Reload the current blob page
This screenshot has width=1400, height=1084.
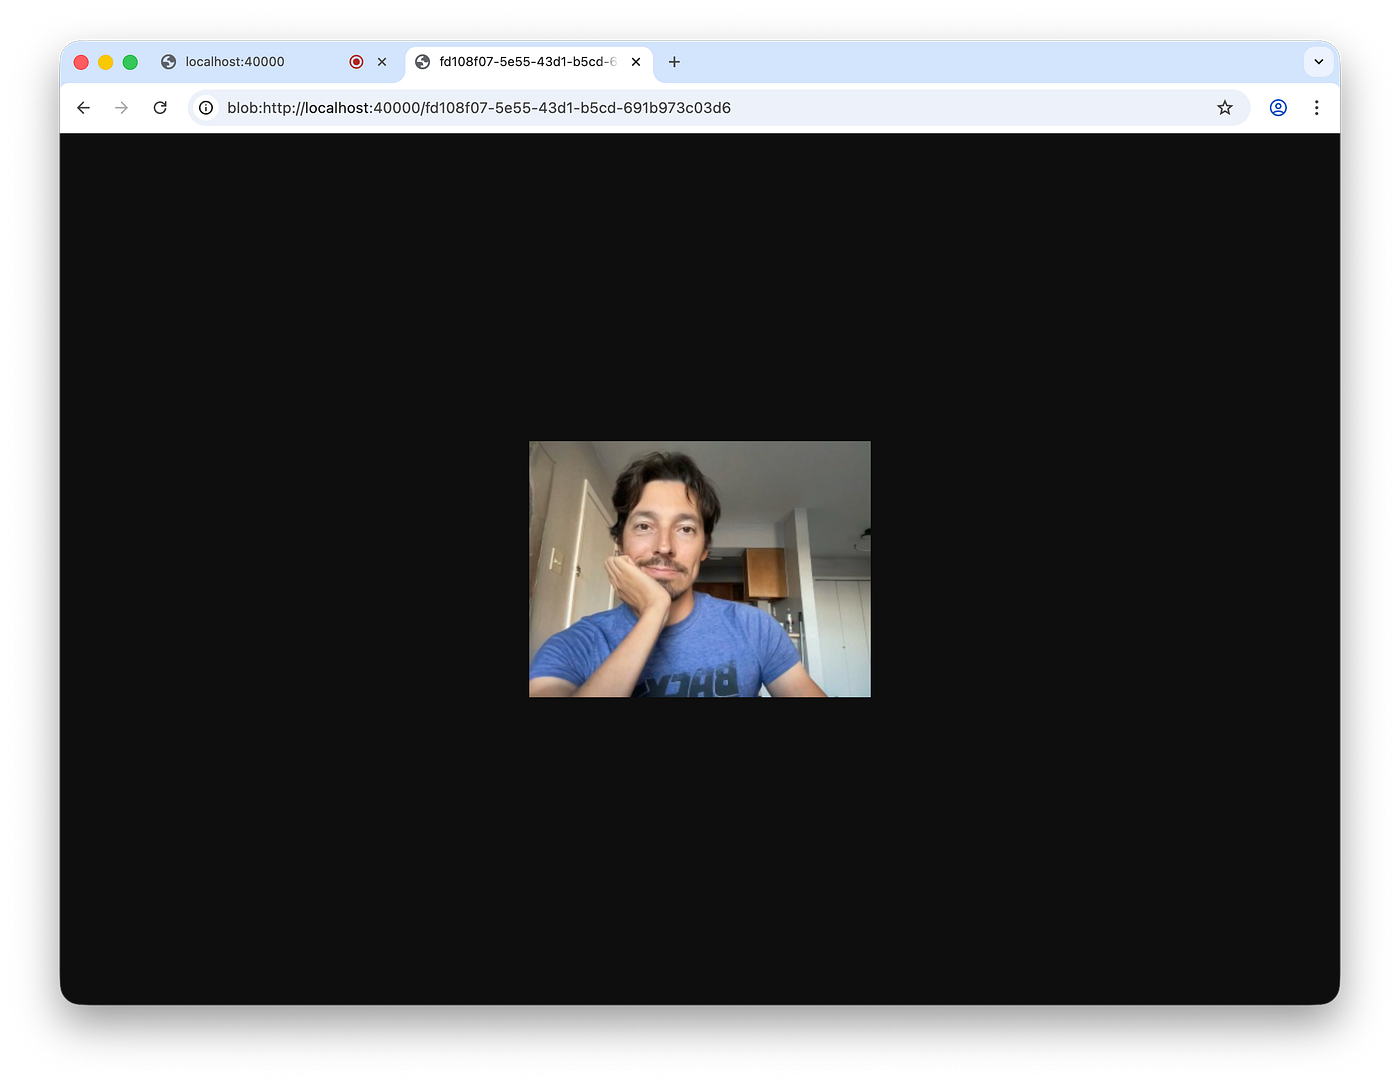(160, 108)
